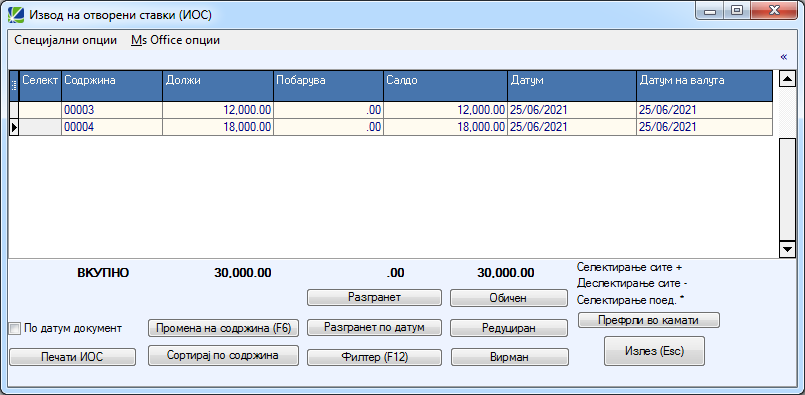
Task: Open Специјални опции menu
Action: (x=66, y=40)
